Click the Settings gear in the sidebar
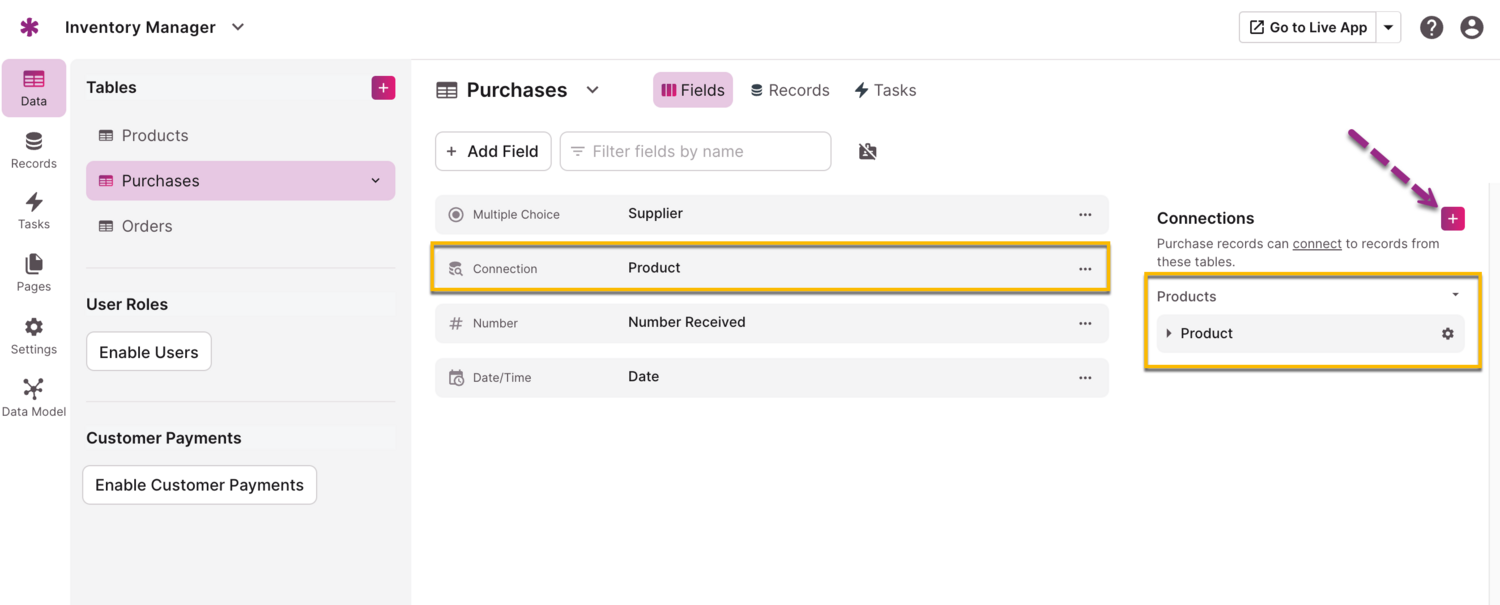 pos(34,335)
